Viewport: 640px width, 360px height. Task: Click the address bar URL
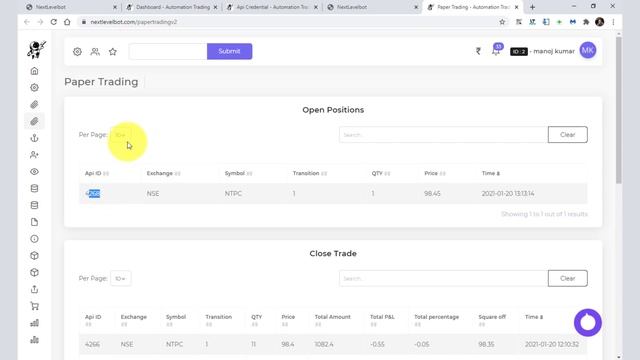134,22
